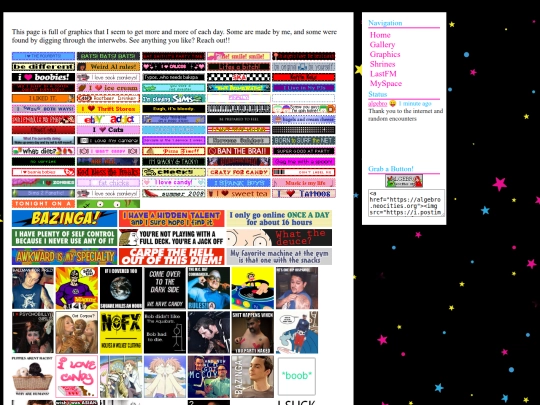Visit the Shrines page

coord(382,64)
